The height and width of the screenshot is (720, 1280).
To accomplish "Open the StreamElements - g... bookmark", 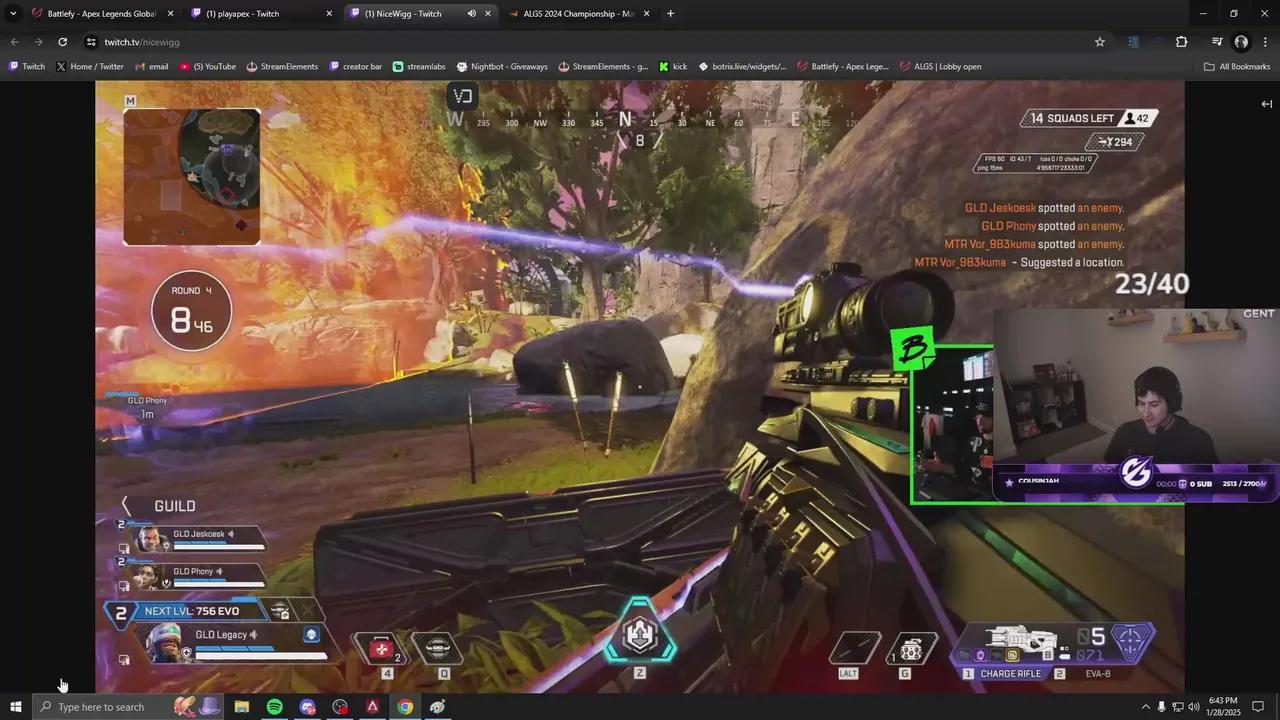I will (604, 67).
